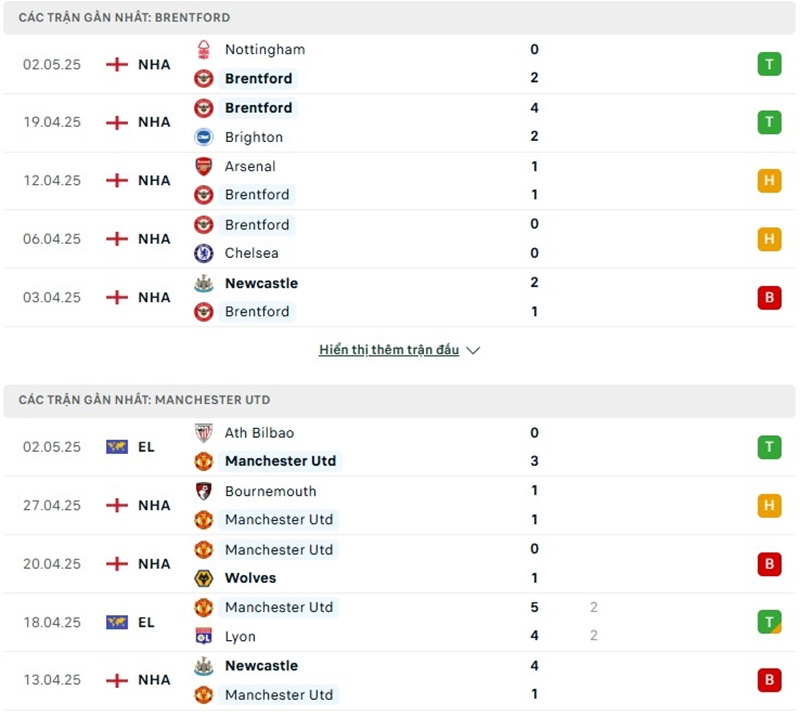Click the Newcastle United badge
The height and width of the screenshot is (716, 800).
(202, 283)
